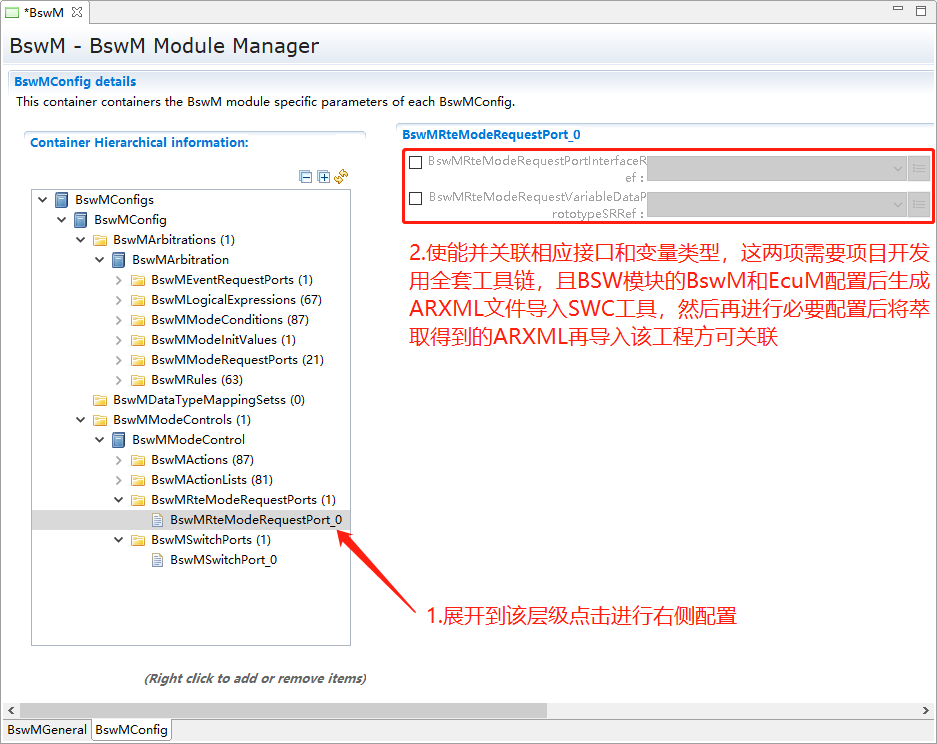The image size is (937, 744).
Task: Click the BswMSwitchPort_0 document icon
Action: pos(157,560)
